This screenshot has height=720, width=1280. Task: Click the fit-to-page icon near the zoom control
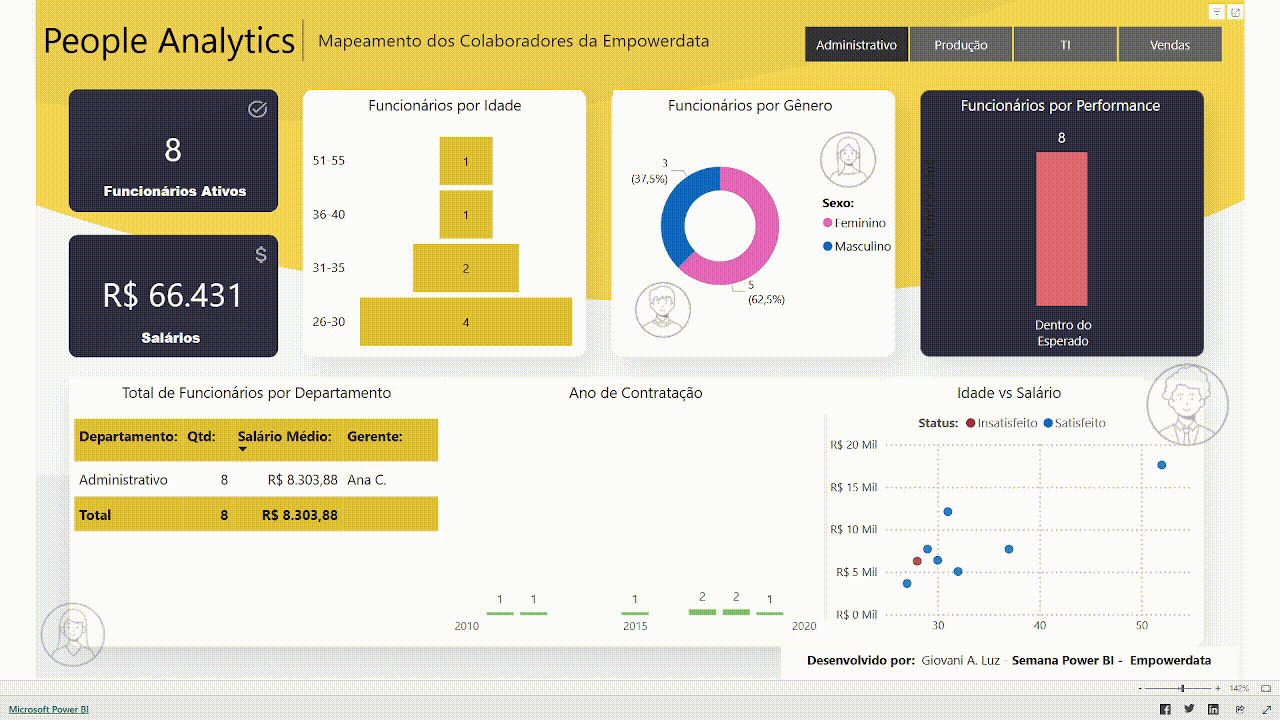[1266, 688]
